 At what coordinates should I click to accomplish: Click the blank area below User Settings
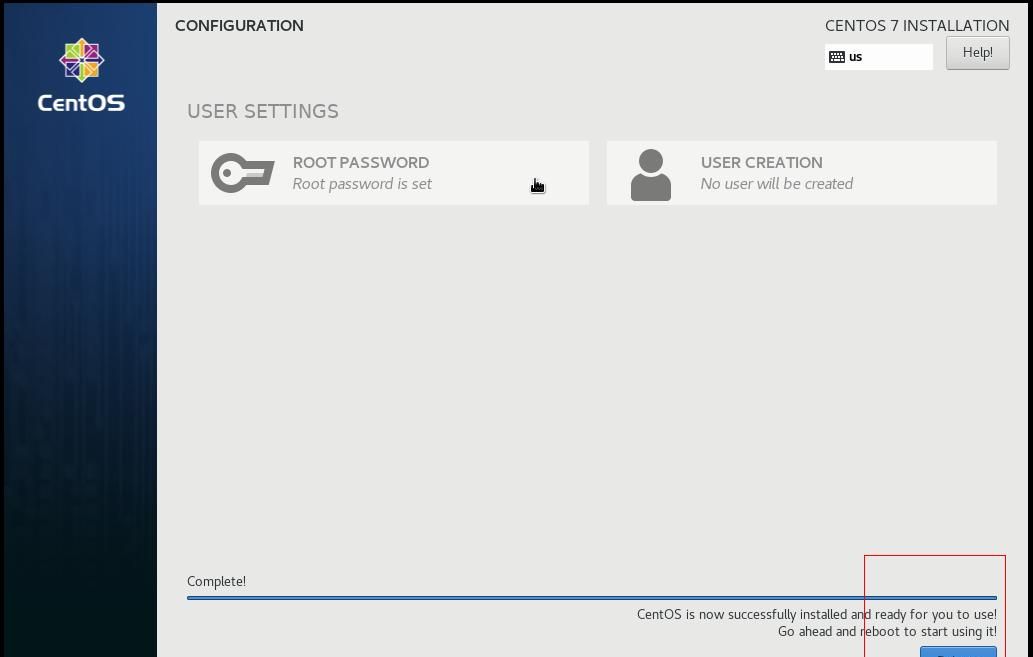point(590,380)
